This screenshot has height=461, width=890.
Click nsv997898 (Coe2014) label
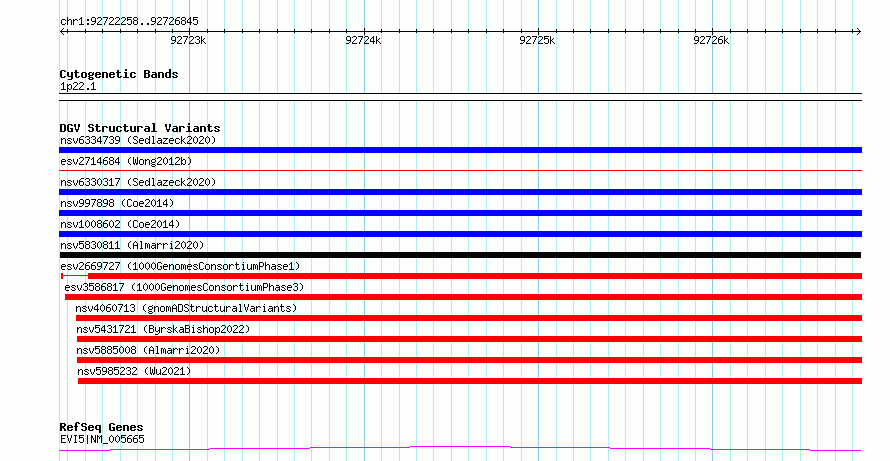[117, 203]
